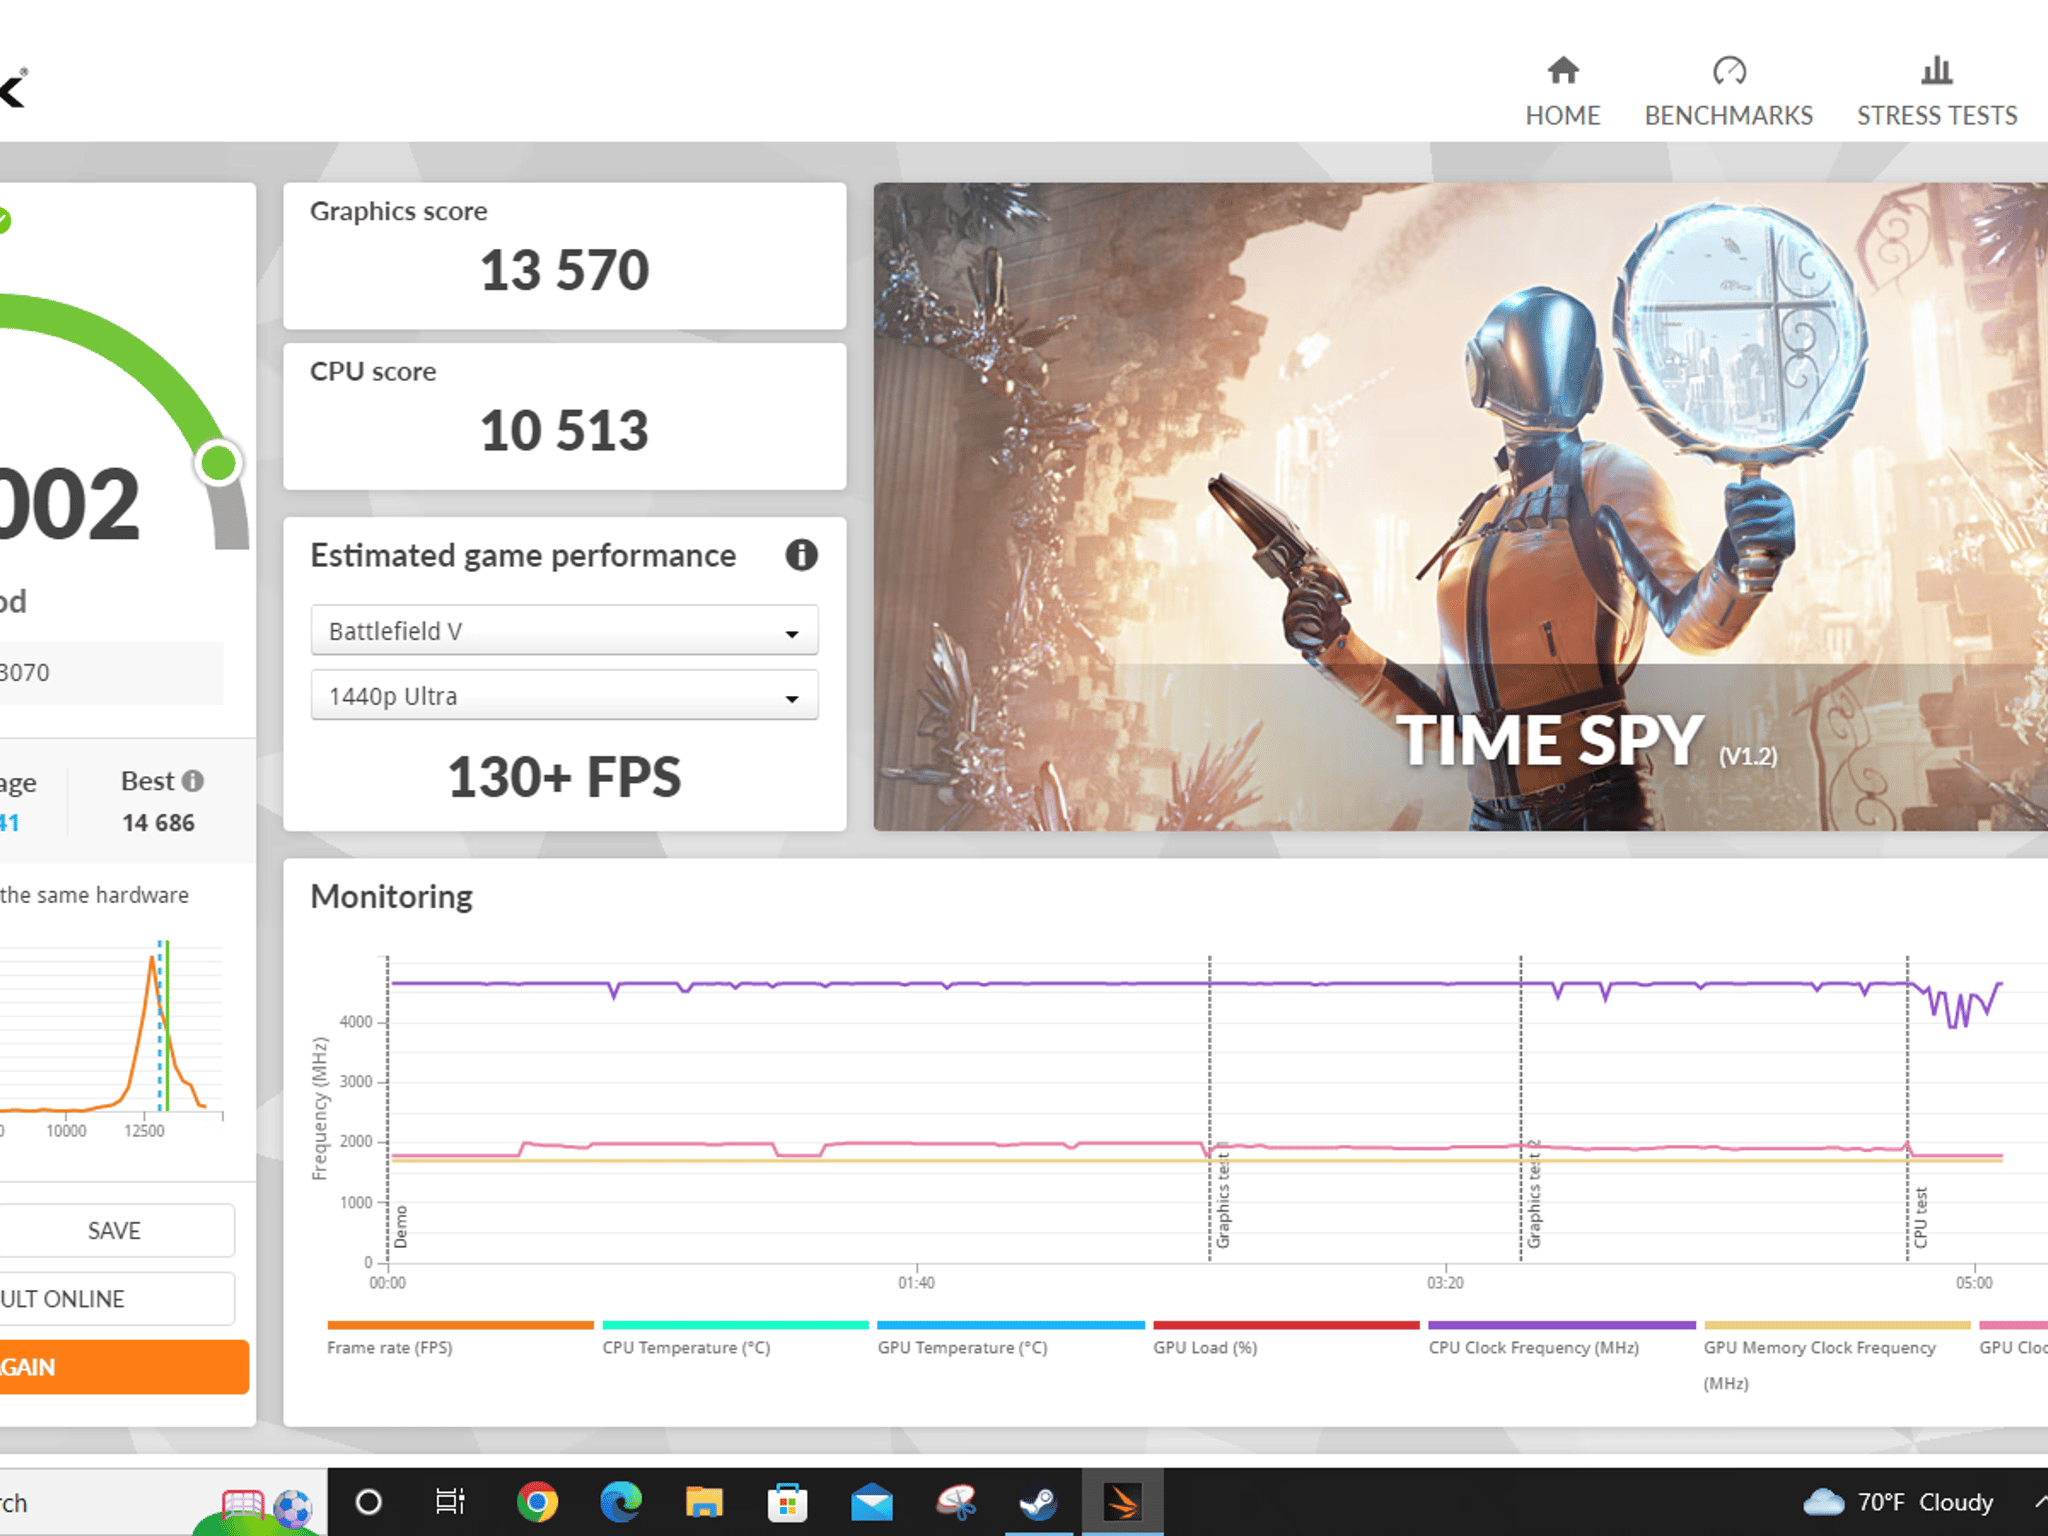The height and width of the screenshot is (1536, 2048).
Task: Open the BENCHMARKS tab
Action: pyautogui.click(x=1728, y=92)
